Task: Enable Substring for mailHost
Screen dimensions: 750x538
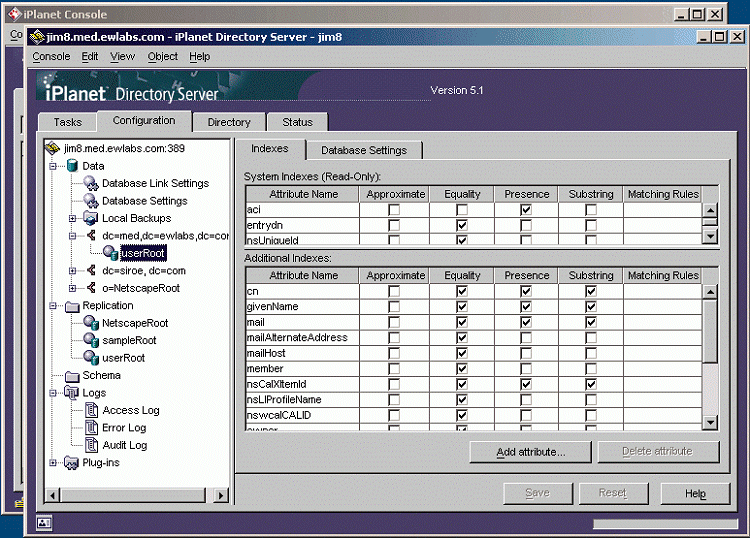Action: coord(591,353)
